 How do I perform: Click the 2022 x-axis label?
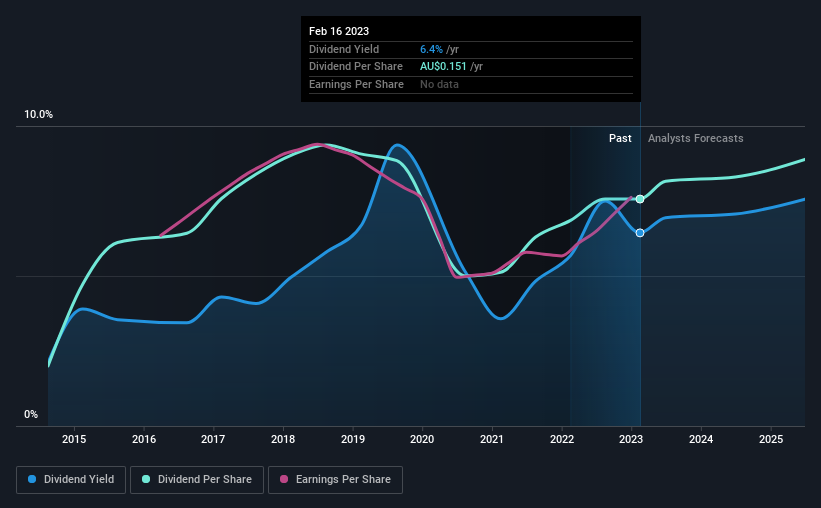click(562, 439)
